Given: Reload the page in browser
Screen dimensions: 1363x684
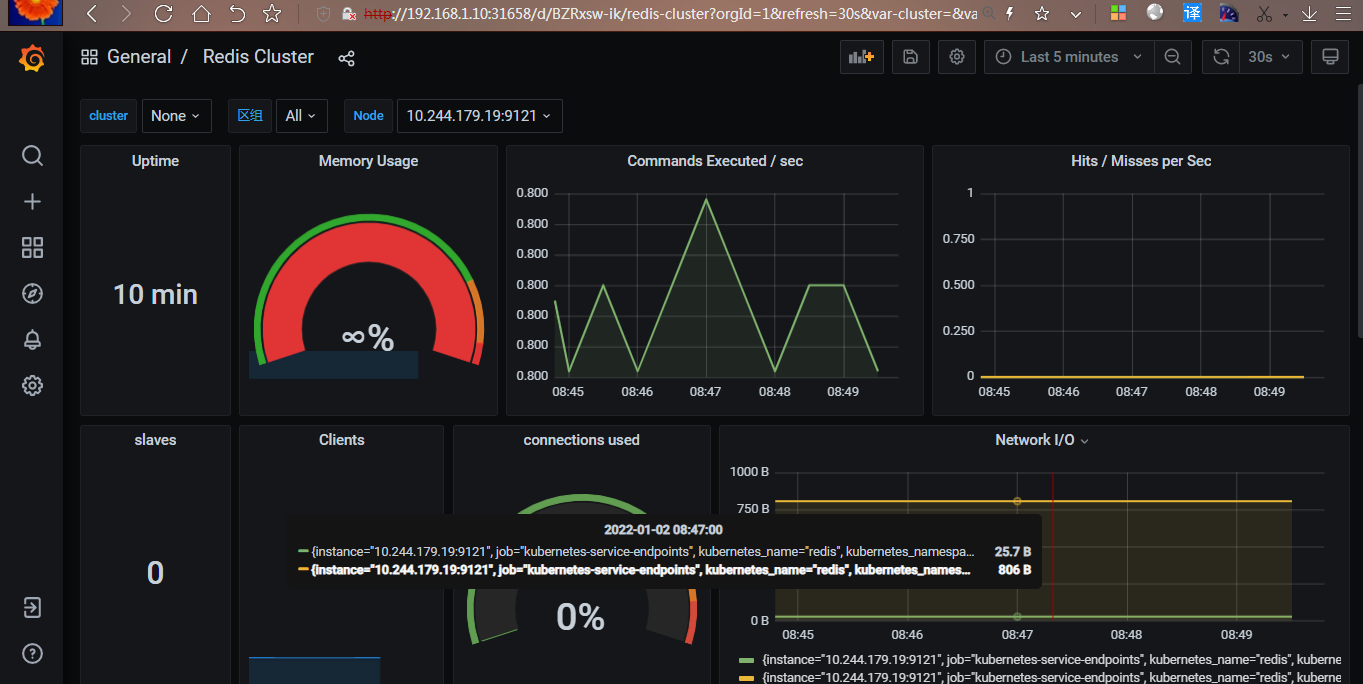Looking at the screenshot, I should [x=163, y=14].
